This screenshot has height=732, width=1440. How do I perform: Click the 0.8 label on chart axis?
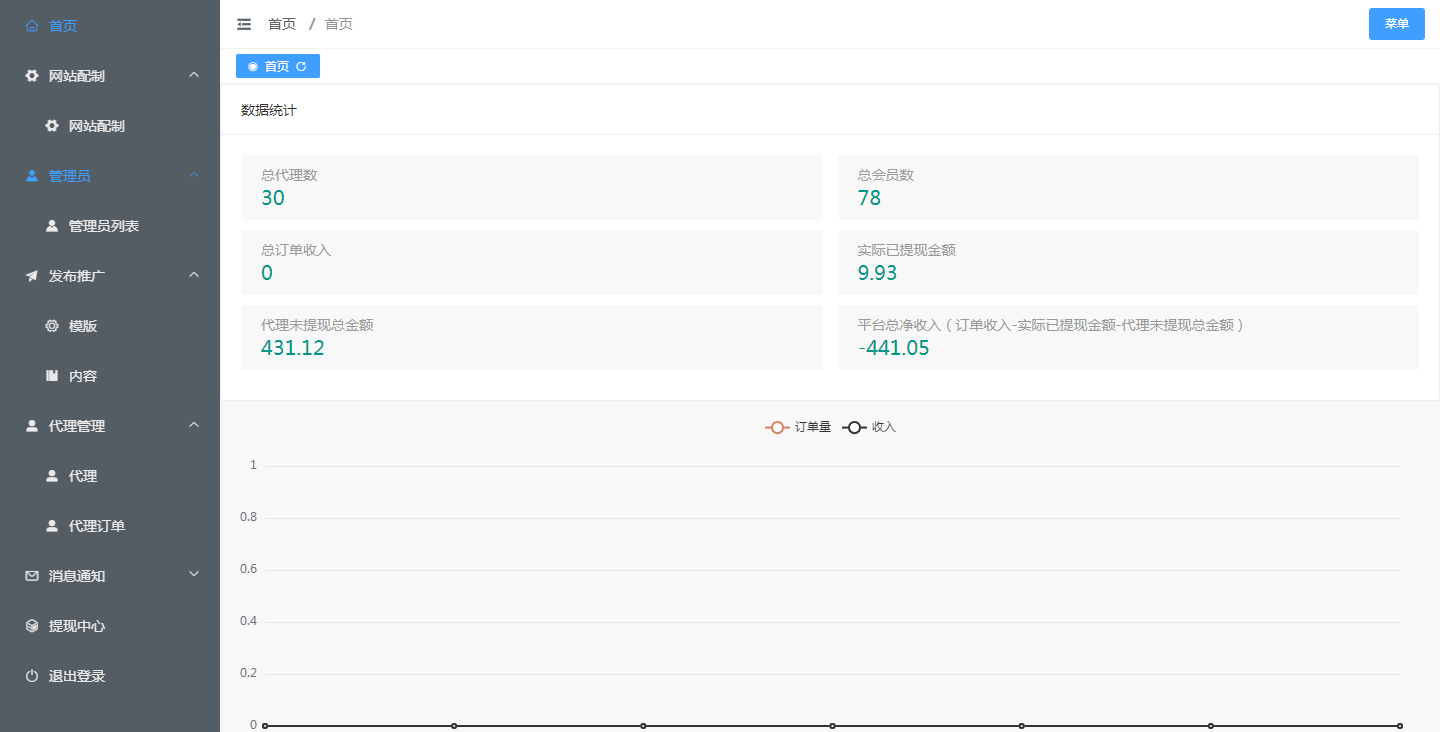[248, 517]
